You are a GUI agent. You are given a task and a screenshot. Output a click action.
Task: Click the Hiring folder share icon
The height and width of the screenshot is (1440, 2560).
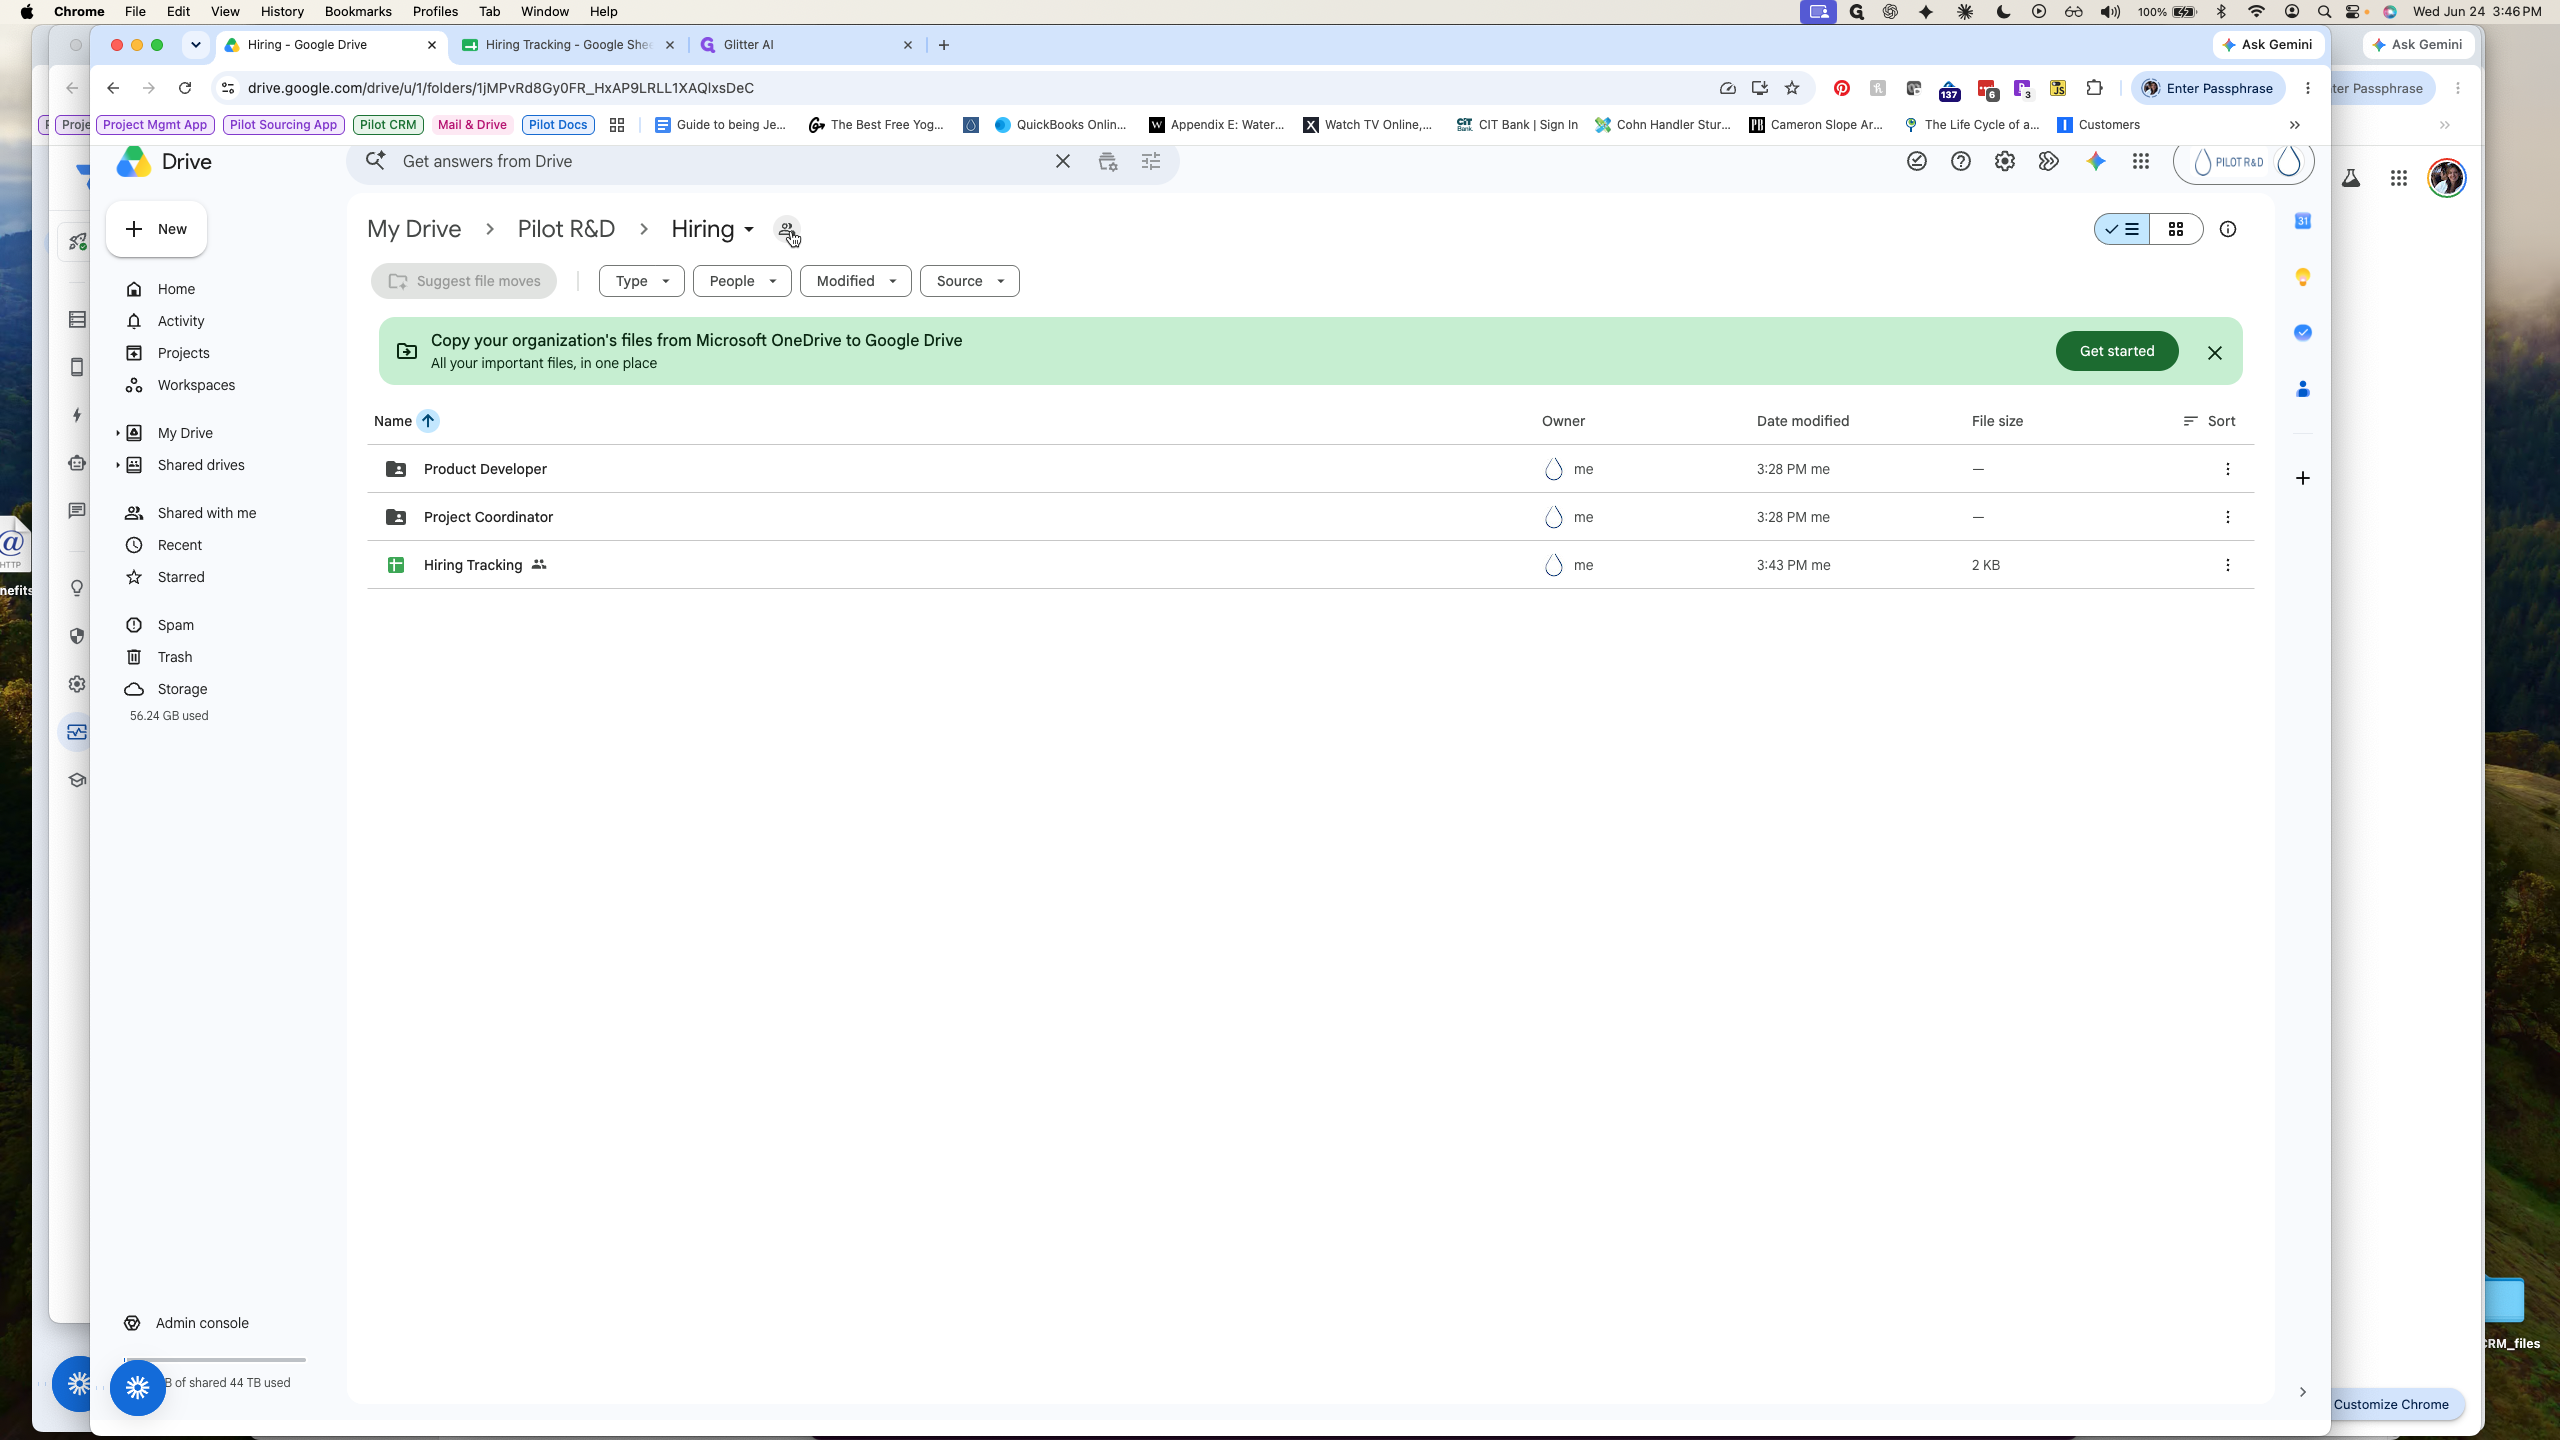[787, 230]
